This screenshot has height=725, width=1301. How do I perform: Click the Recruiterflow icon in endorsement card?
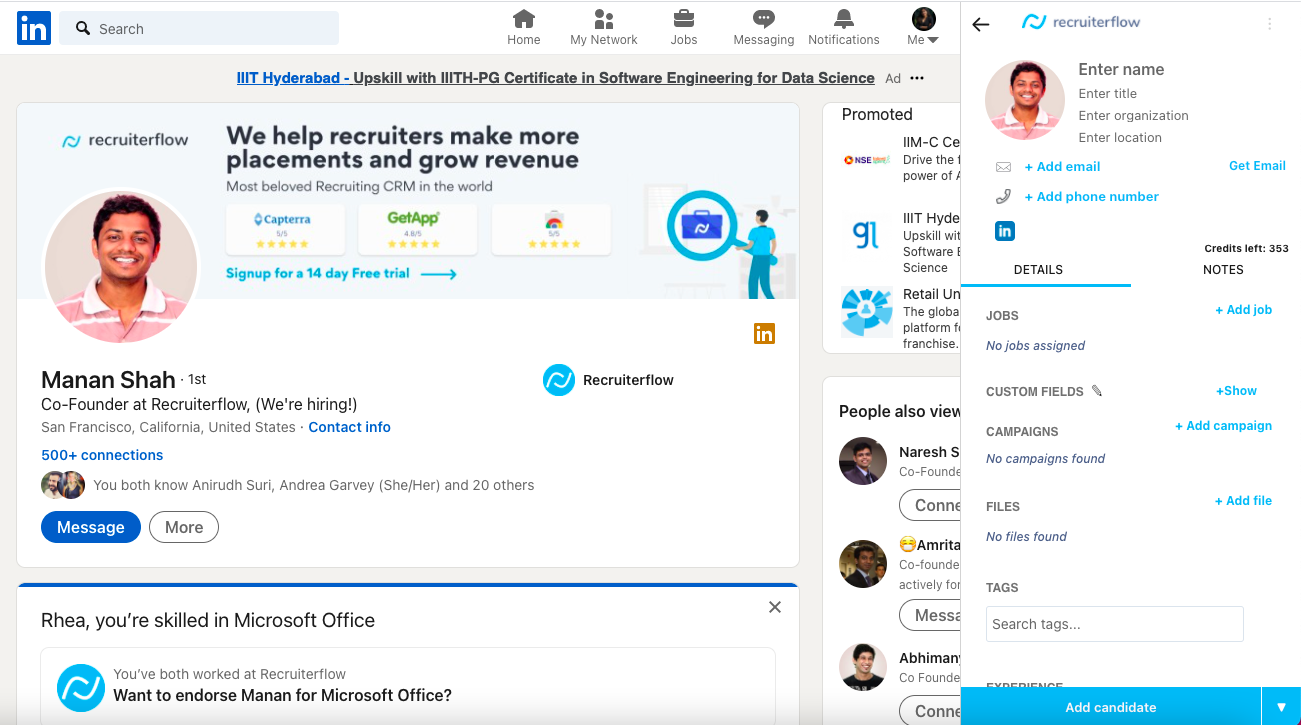pos(81,687)
